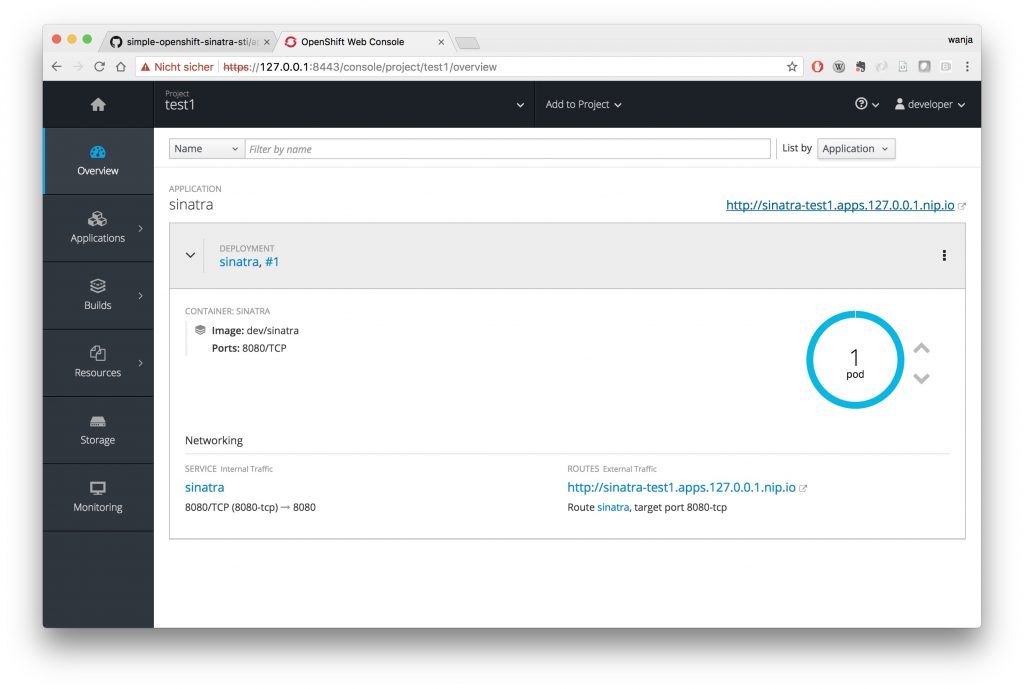
Task: Reload the page
Action: [99, 67]
